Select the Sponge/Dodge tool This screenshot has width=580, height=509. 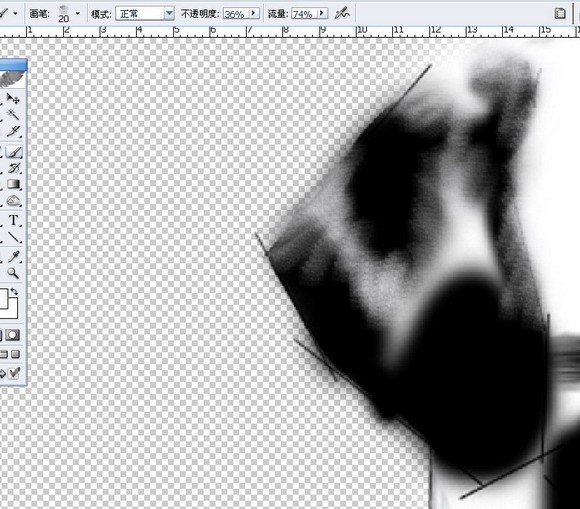click(14, 200)
